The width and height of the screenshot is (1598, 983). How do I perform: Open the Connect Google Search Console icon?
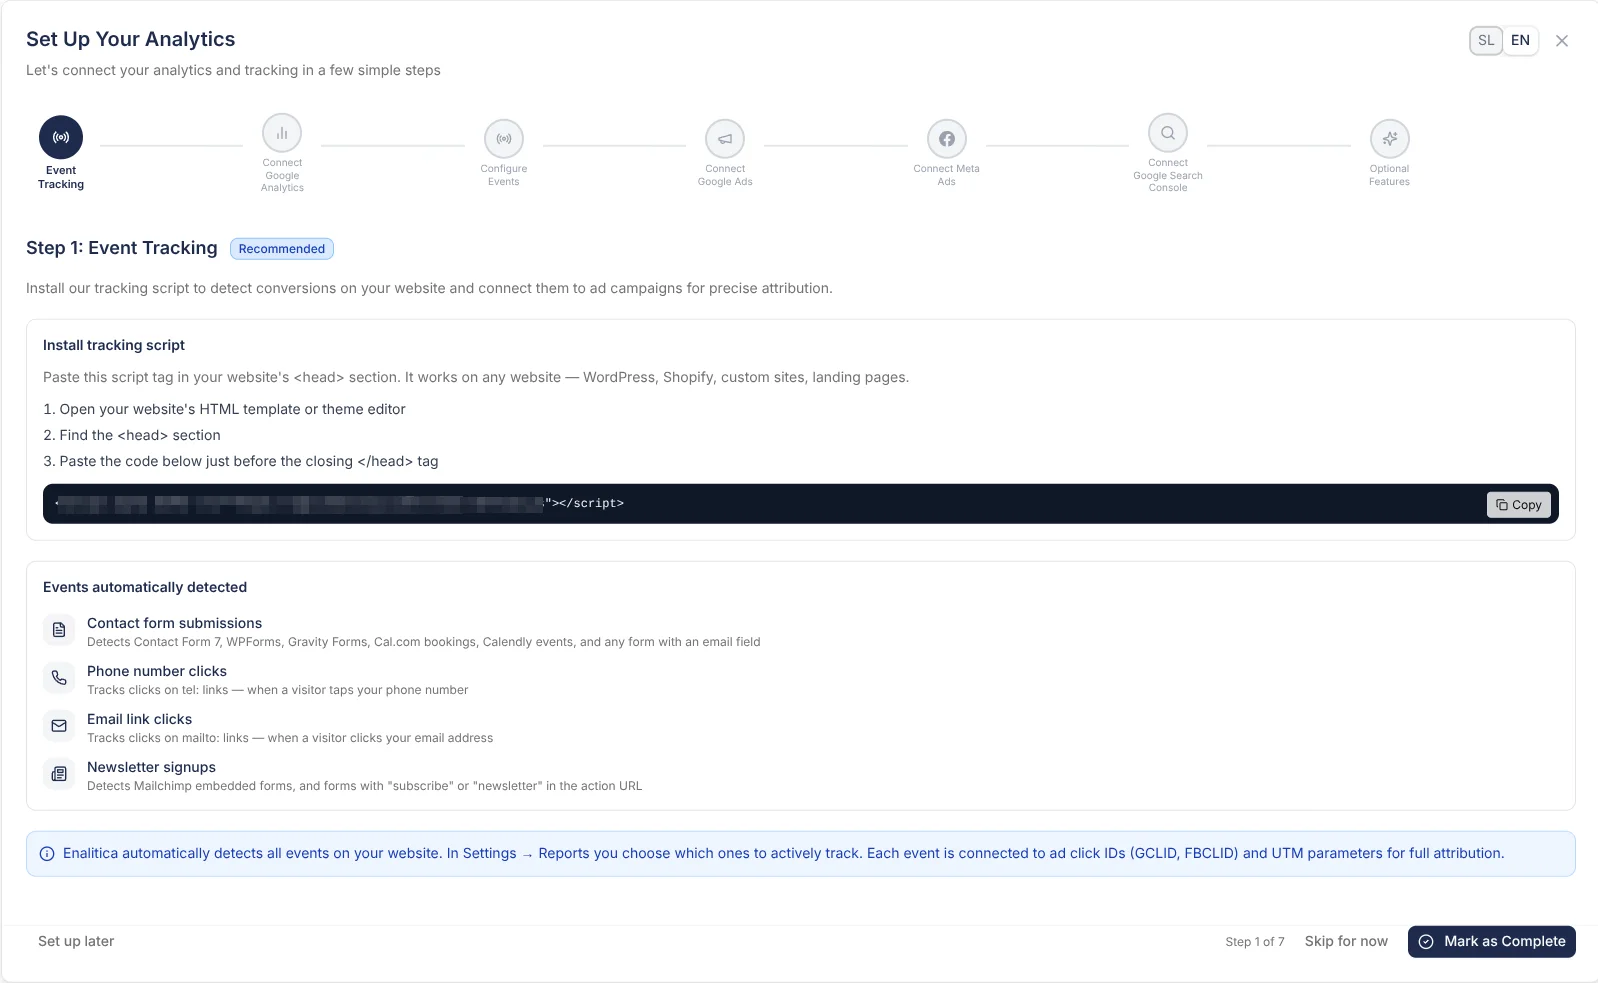click(1168, 133)
